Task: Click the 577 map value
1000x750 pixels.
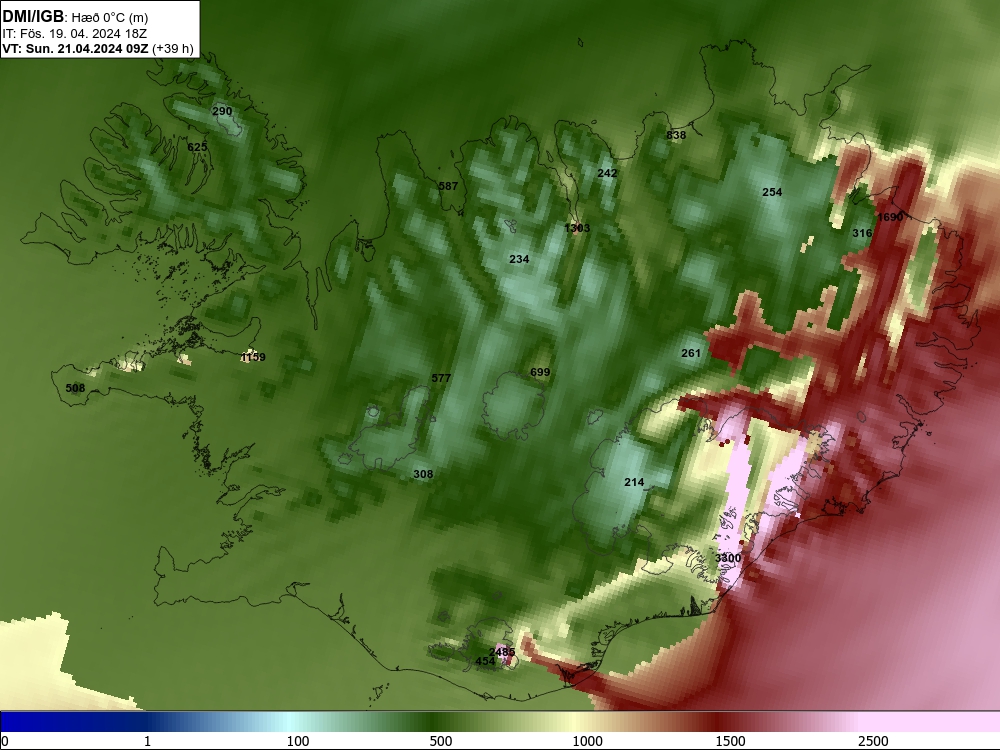Action: 441,378
